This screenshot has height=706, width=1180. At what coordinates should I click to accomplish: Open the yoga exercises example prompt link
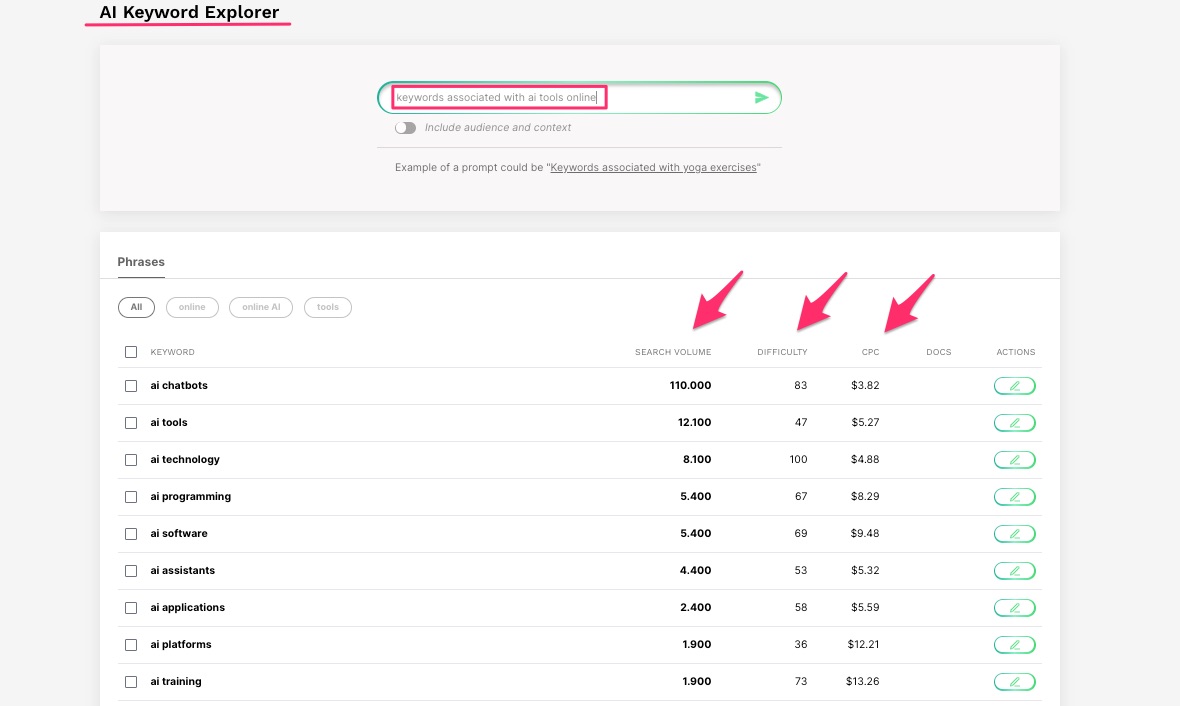pyautogui.click(x=653, y=167)
